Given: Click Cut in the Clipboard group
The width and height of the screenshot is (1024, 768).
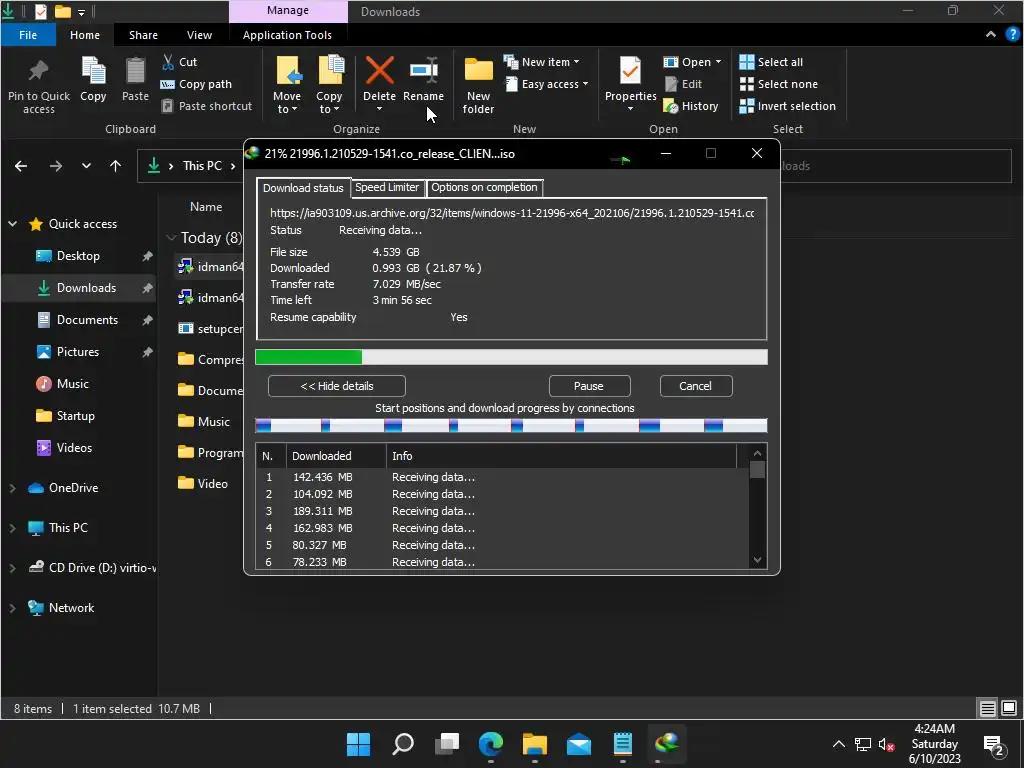Looking at the screenshot, I should (x=179, y=62).
